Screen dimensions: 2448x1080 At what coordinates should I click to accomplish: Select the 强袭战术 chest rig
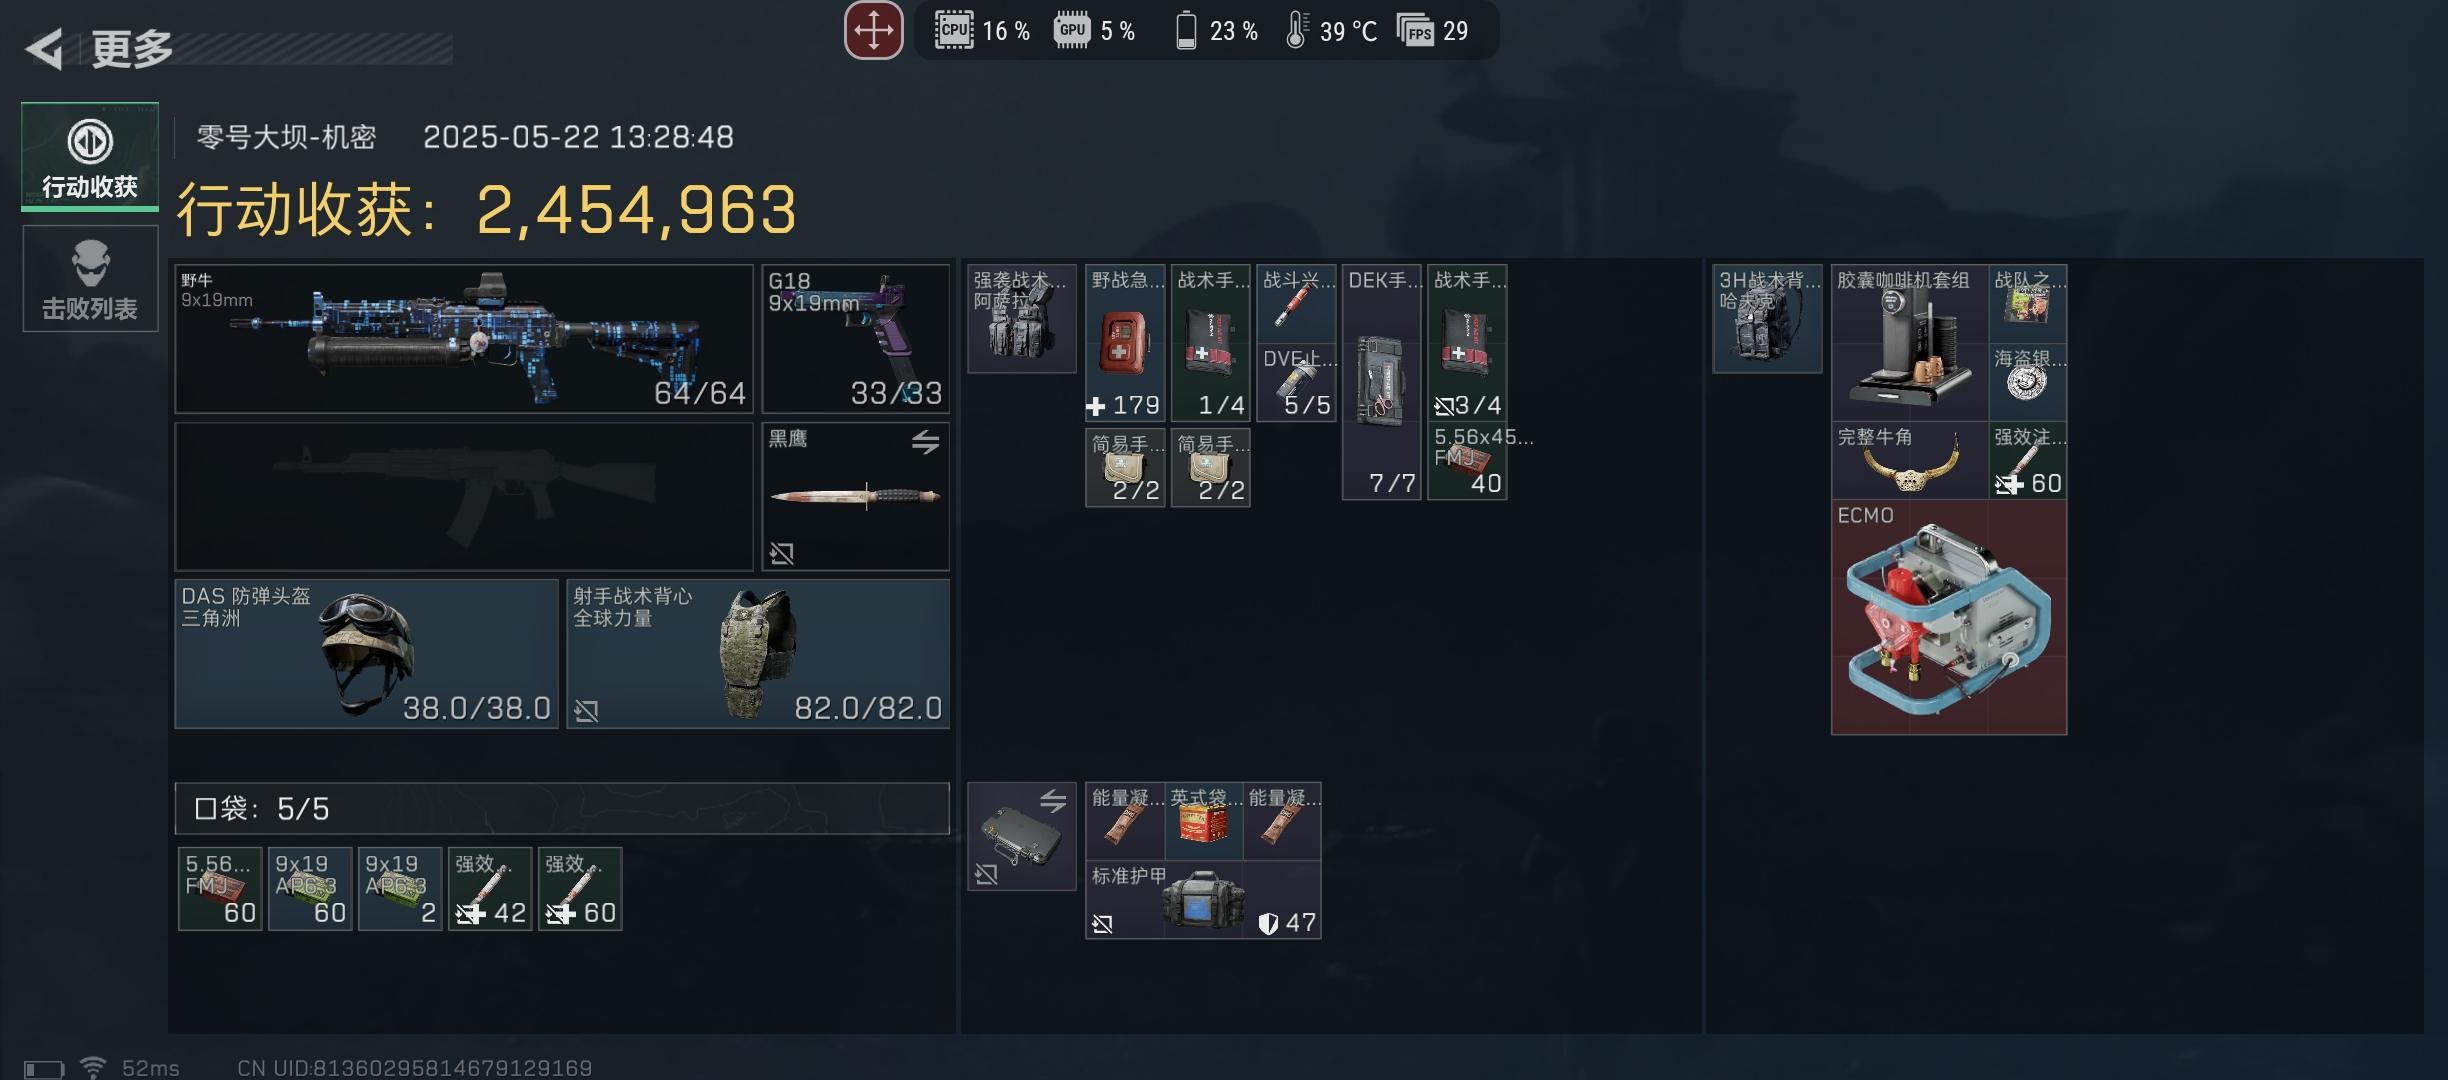coord(1022,319)
